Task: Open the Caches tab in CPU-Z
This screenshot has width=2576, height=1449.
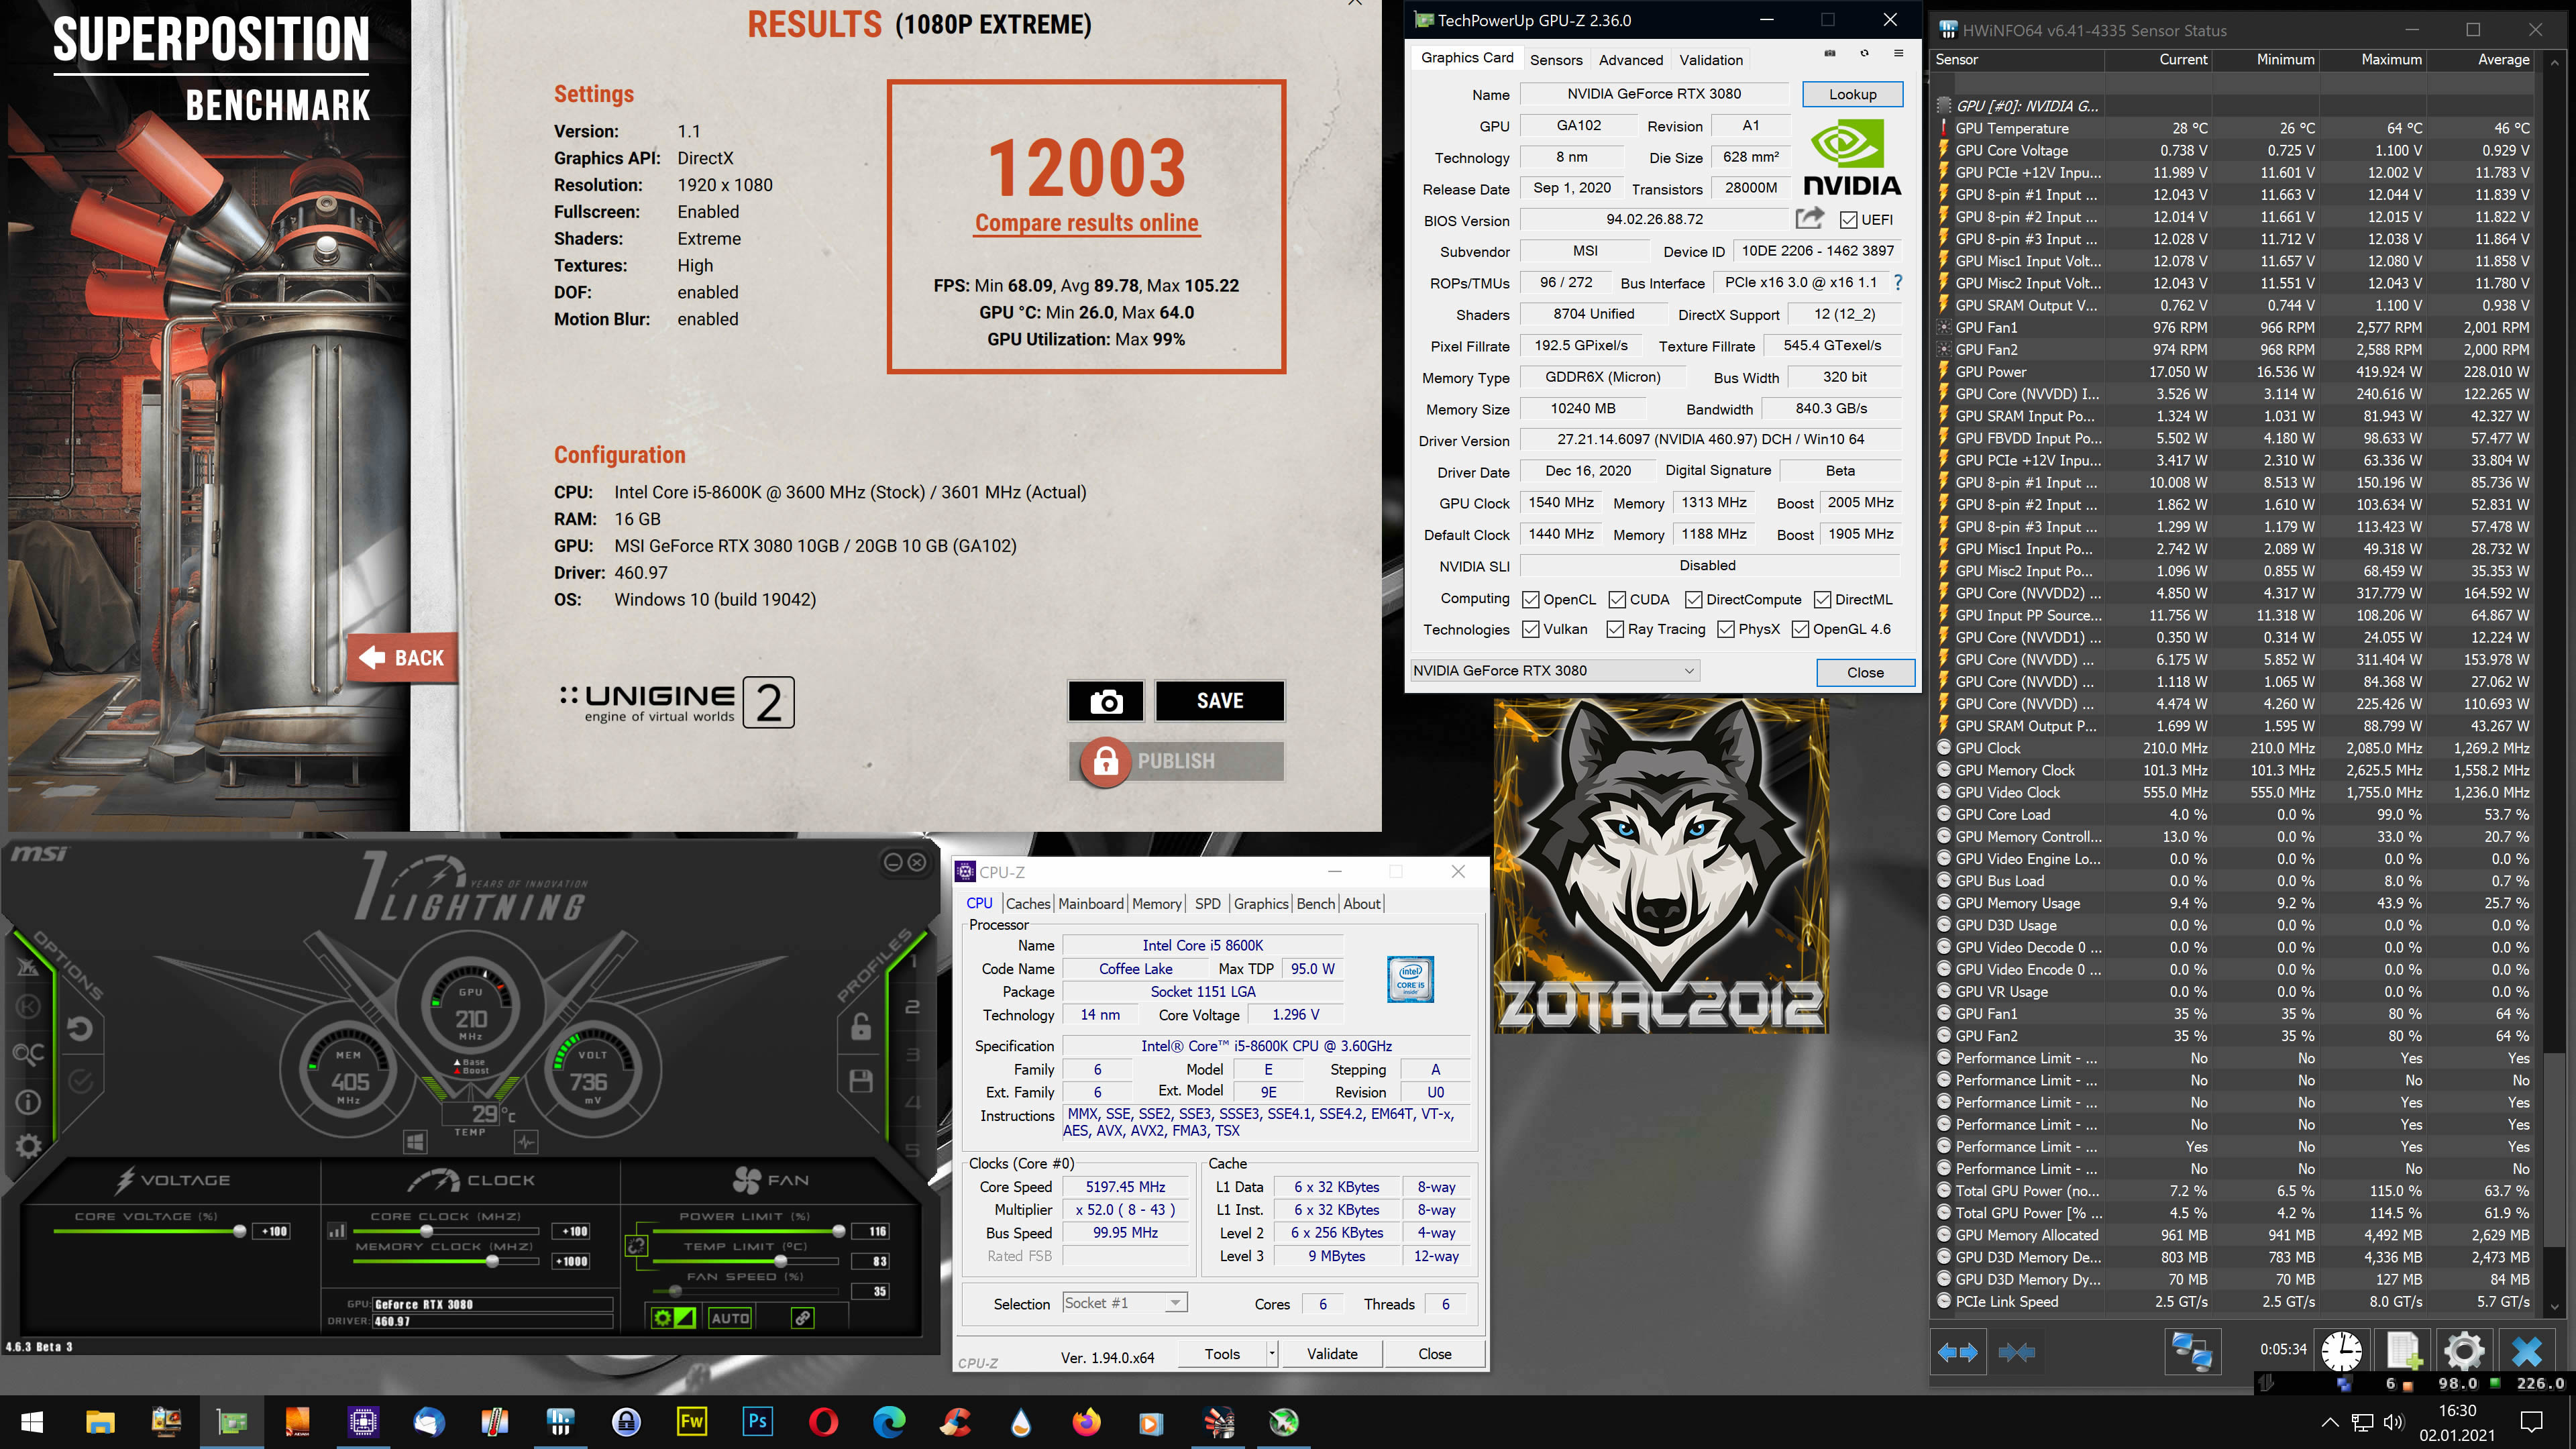Action: (1028, 903)
